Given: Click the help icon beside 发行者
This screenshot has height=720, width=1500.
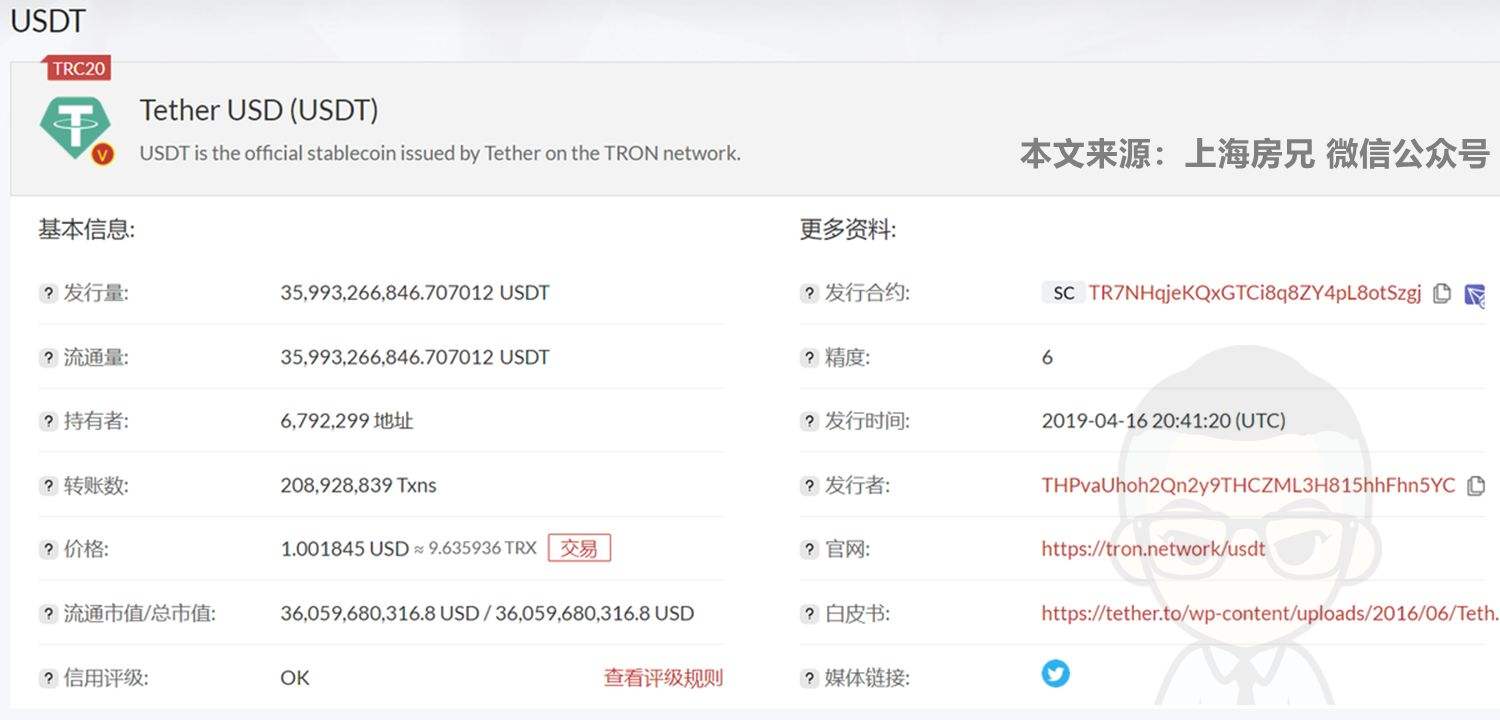Looking at the screenshot, I should [809, 486].
